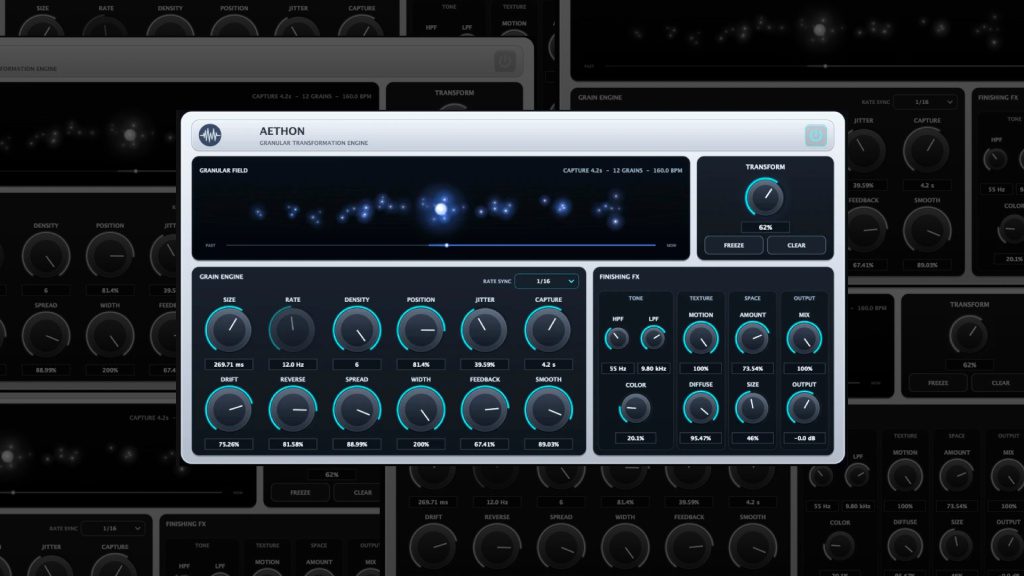This screenshot has width=1024, height=576.
Task: Click the RATE knob
Action: pos(293,330)
